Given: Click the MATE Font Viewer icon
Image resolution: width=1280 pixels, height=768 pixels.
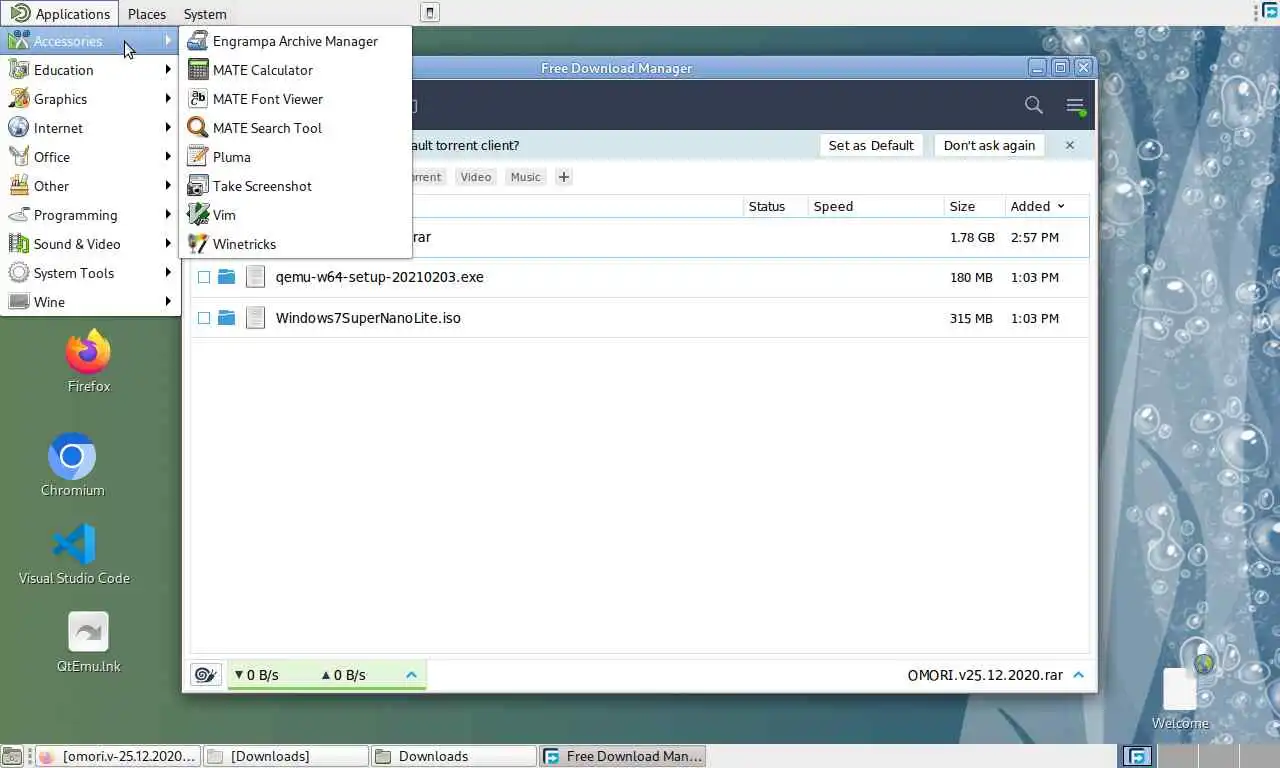Looking at the screenshot, I should [198, 99].
